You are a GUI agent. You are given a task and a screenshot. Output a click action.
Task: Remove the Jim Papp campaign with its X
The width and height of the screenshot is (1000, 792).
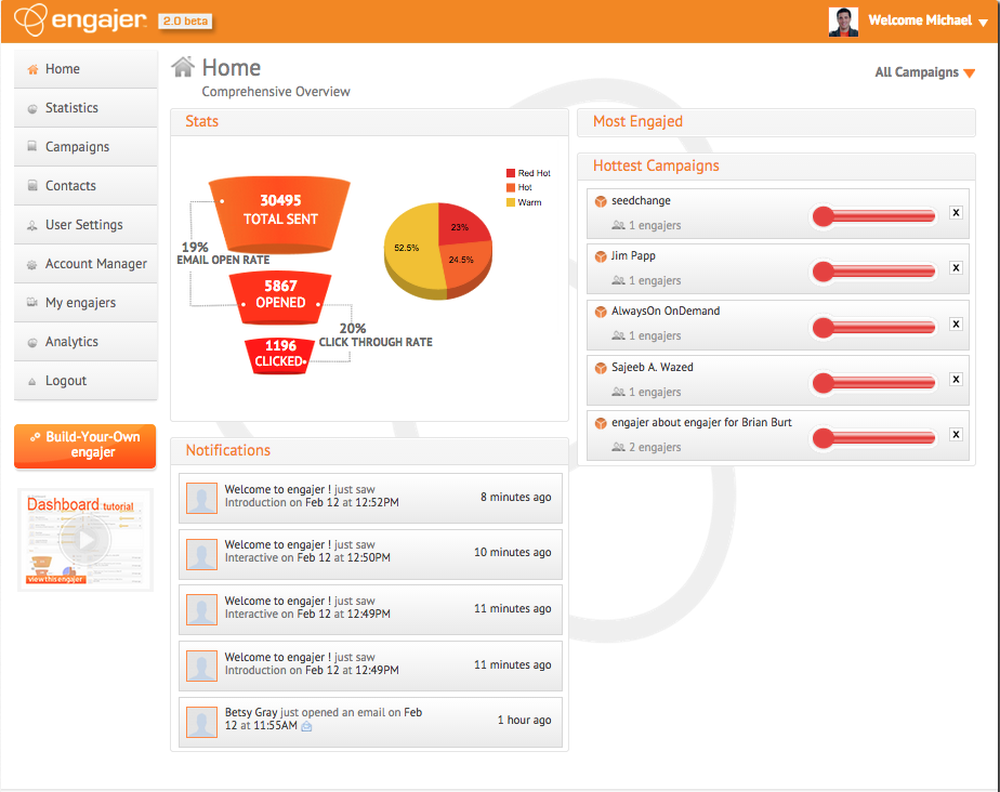[x=956, y=268]
